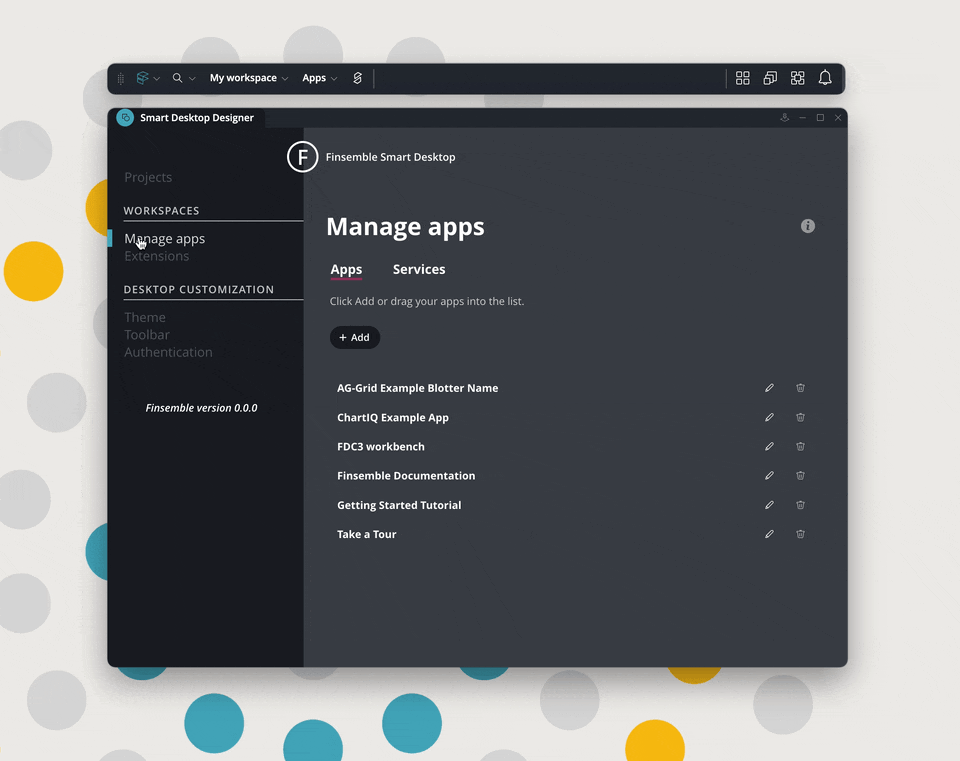Click the Smart Desktop Designer window icon
The width and height of the screenshot is (960, 761).
pos(125,118)
